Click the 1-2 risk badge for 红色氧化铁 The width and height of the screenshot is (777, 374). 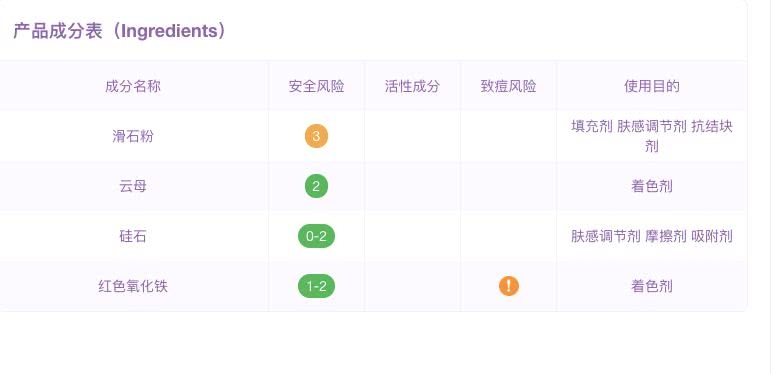316,286
